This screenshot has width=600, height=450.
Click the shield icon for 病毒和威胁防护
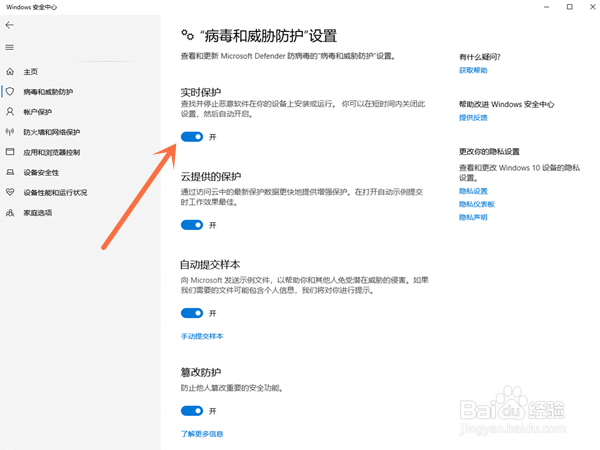10,91
